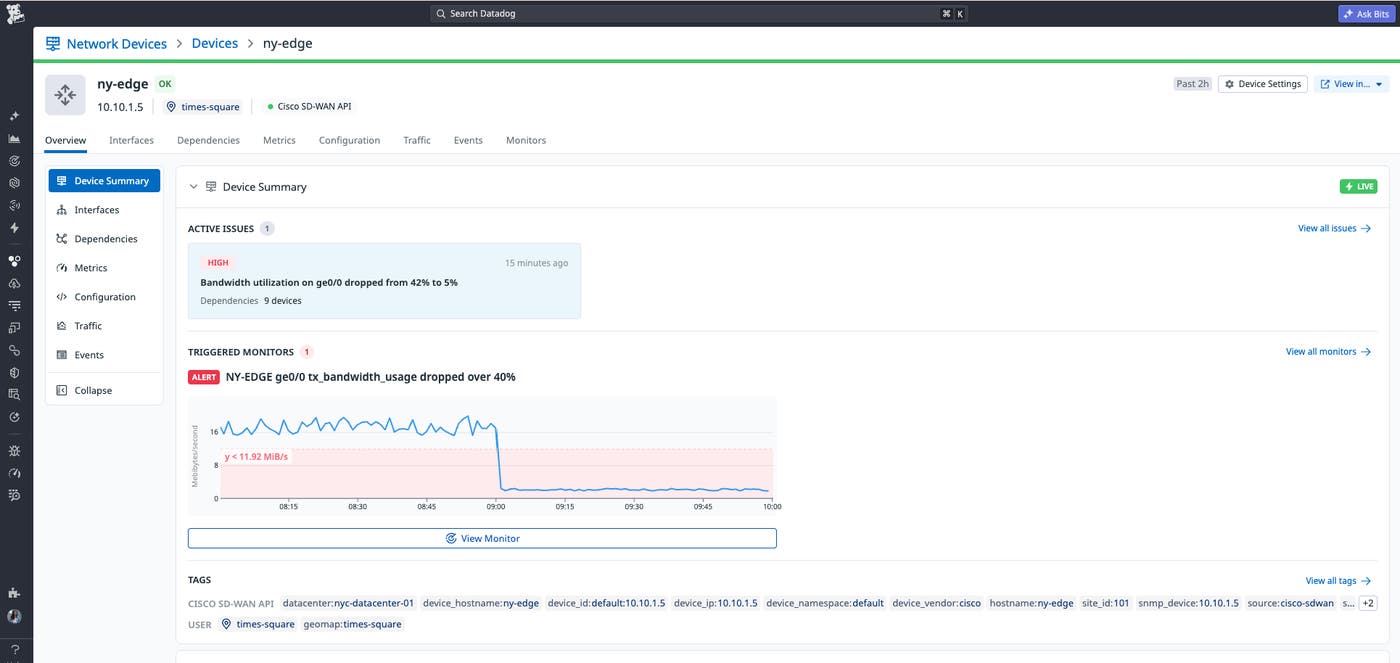This screenshot has width=1400, height=663.
Task: Click the Network Devices breadcrumb
Action: click(x=117, y=44)
